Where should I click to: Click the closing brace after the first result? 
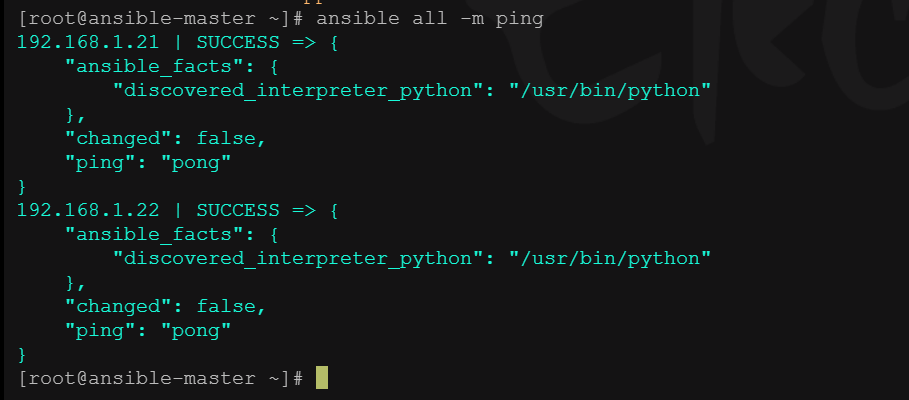click(x=22, y=186)
